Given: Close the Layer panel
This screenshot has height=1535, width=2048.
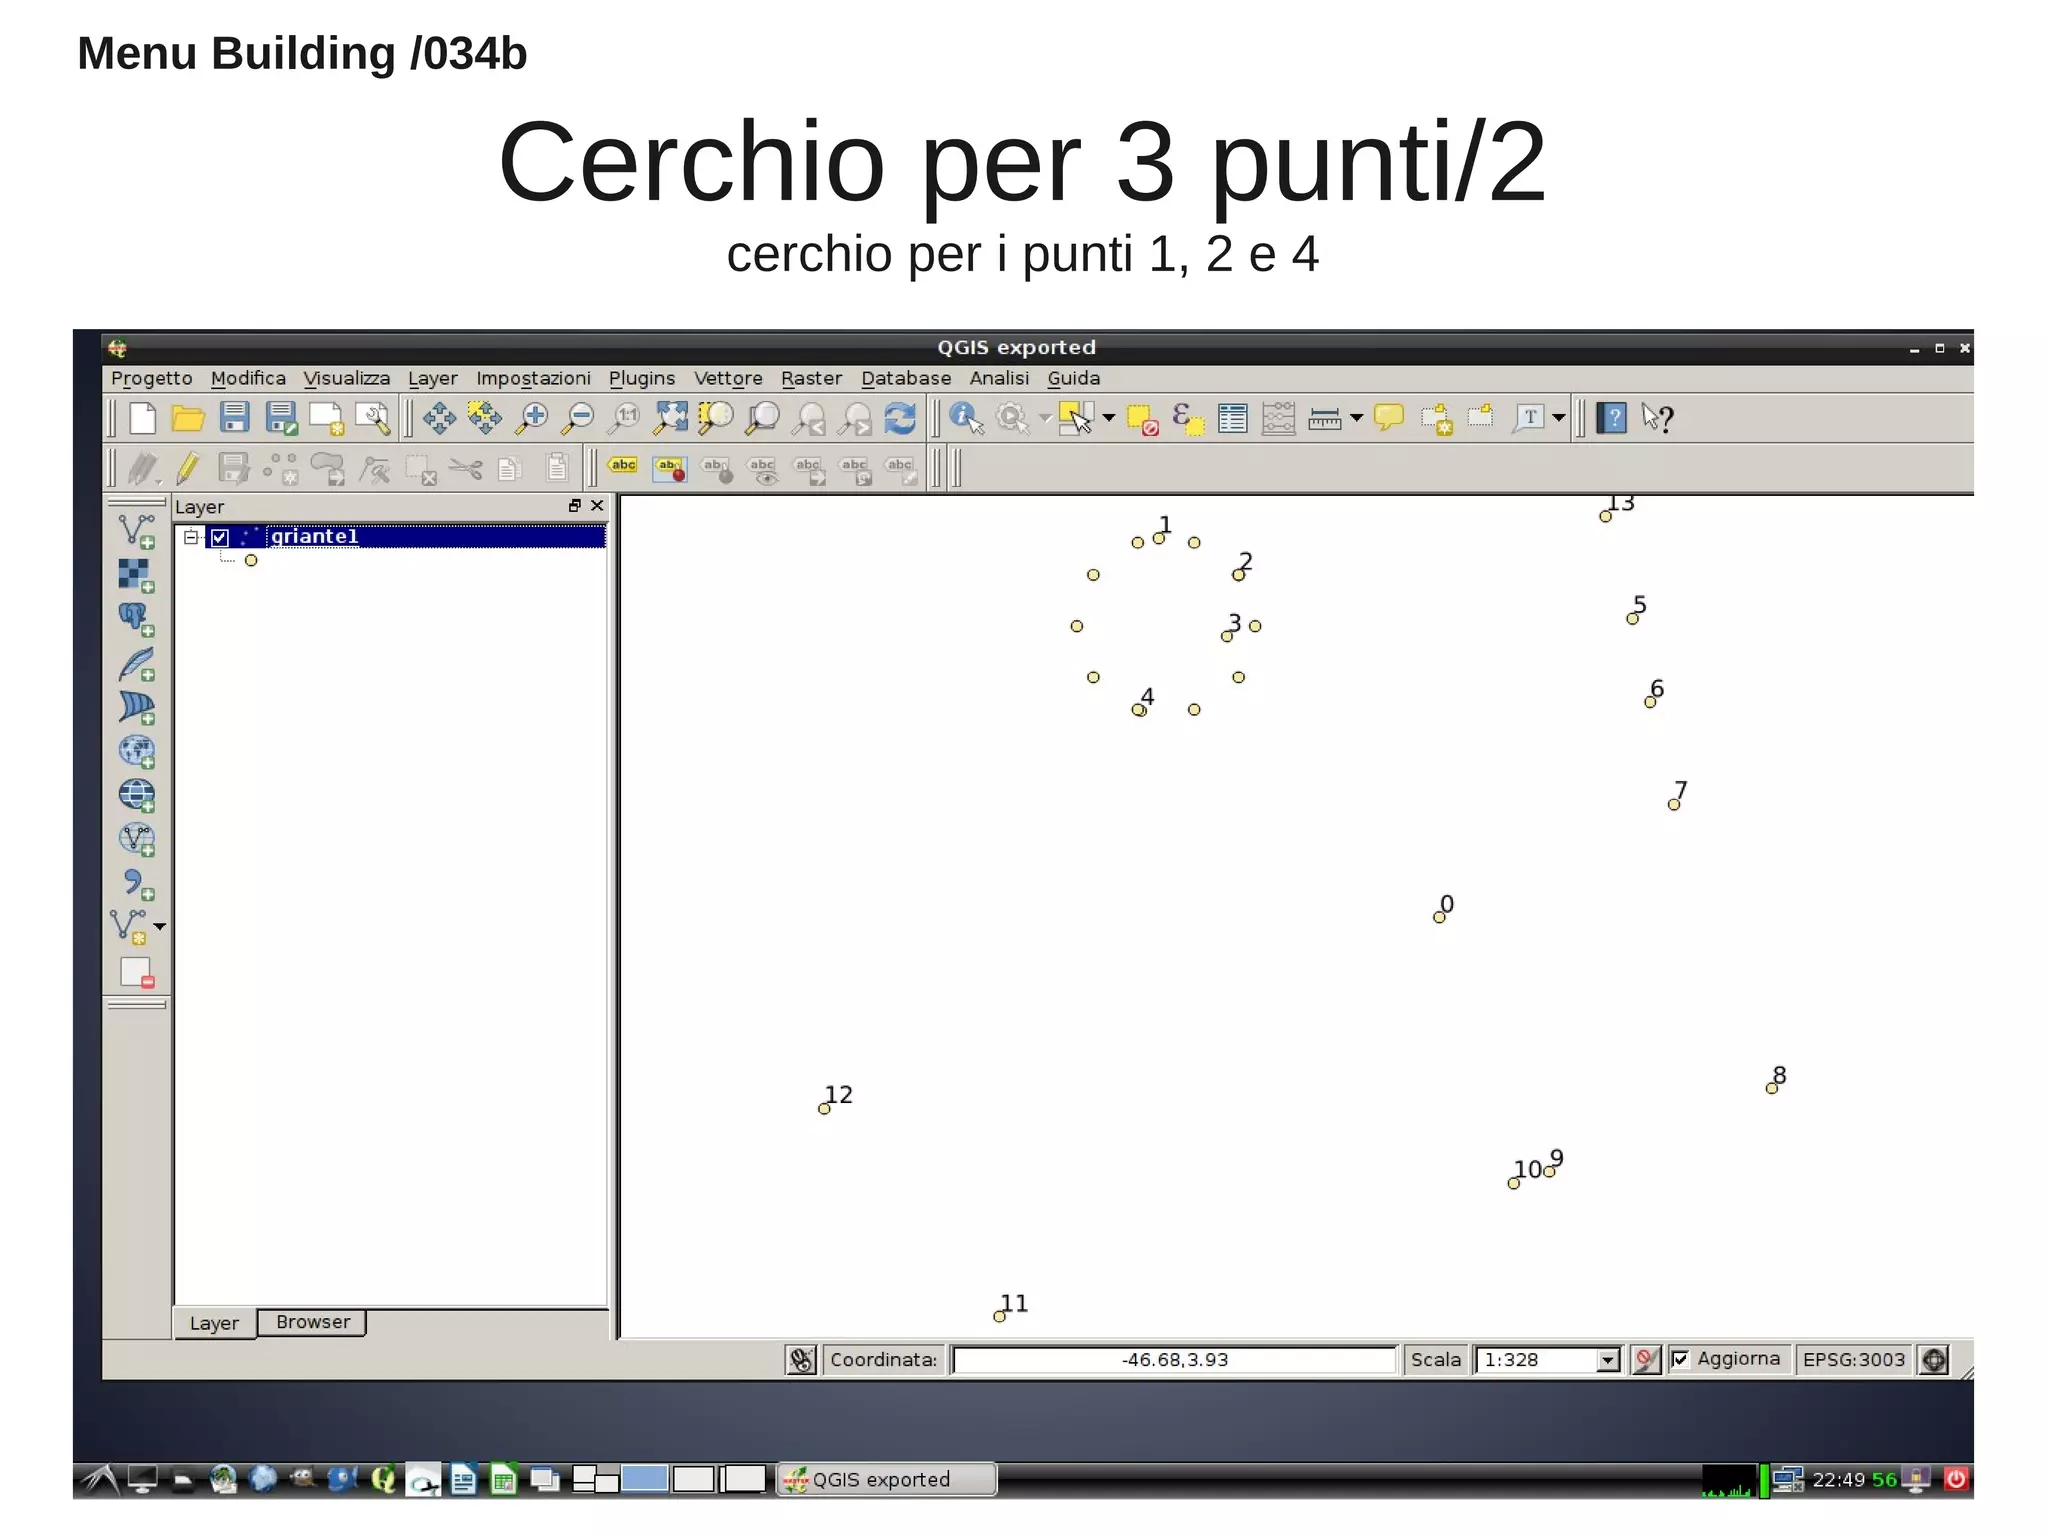Looking at the screenshot, I should click(597, 506).
